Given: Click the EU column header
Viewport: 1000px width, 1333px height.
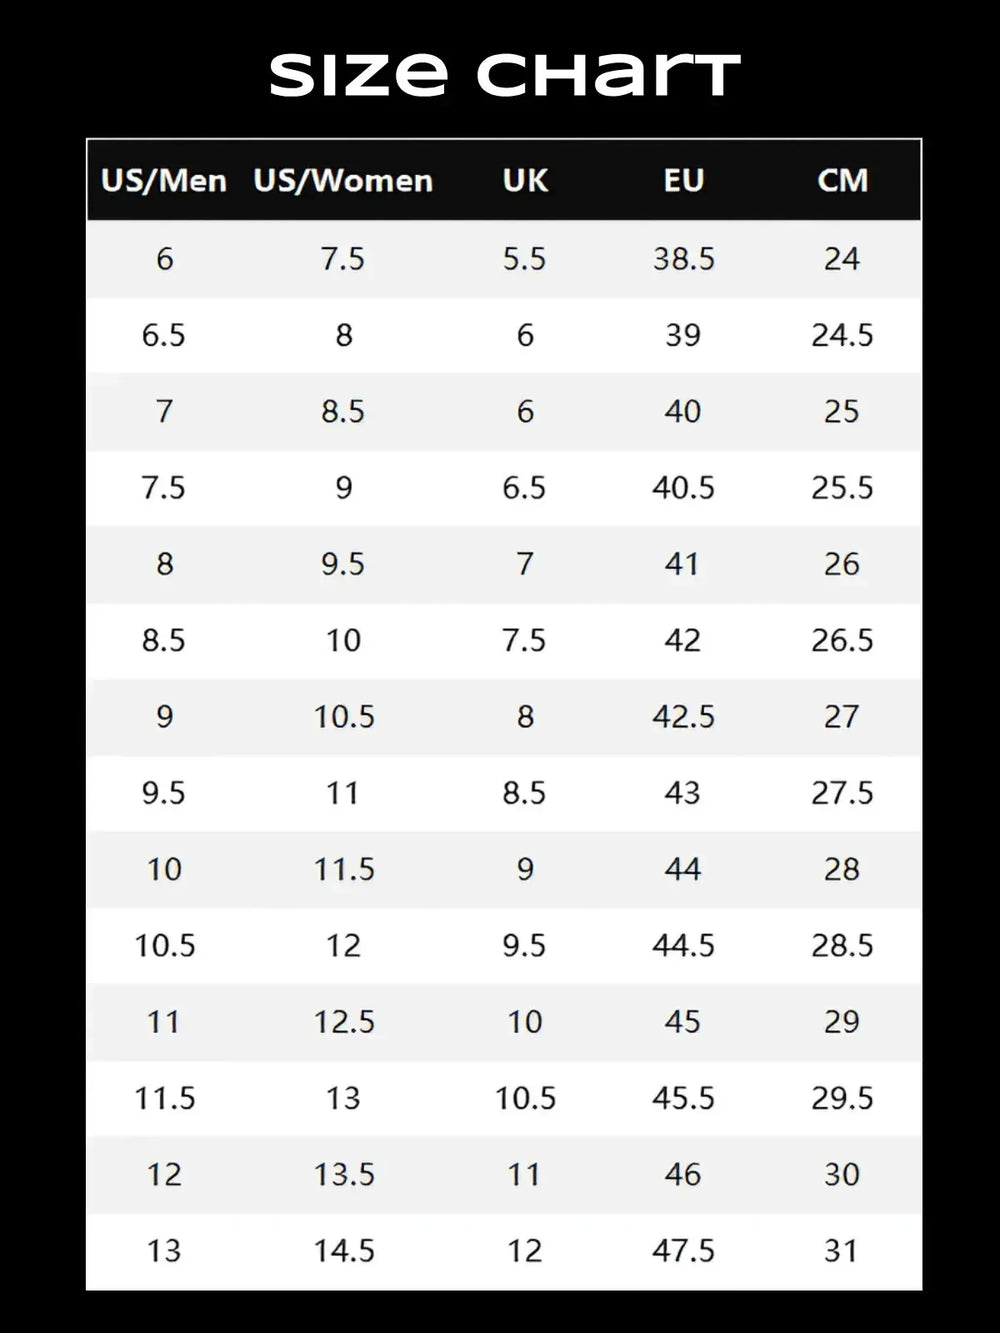Looking at the screenshot, I should [x=683, y=181].
